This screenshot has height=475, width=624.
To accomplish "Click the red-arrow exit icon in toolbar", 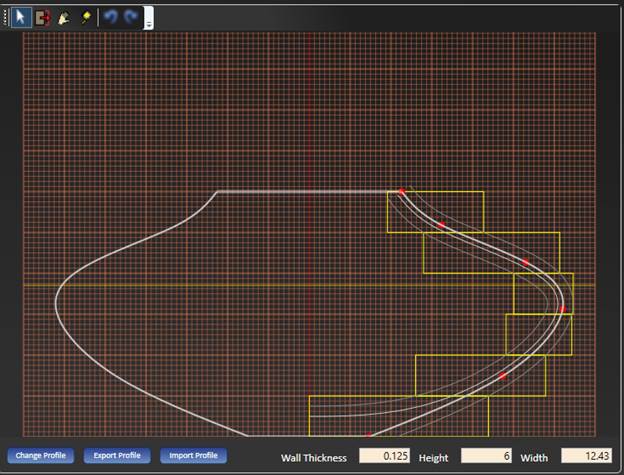I will 43,18.
